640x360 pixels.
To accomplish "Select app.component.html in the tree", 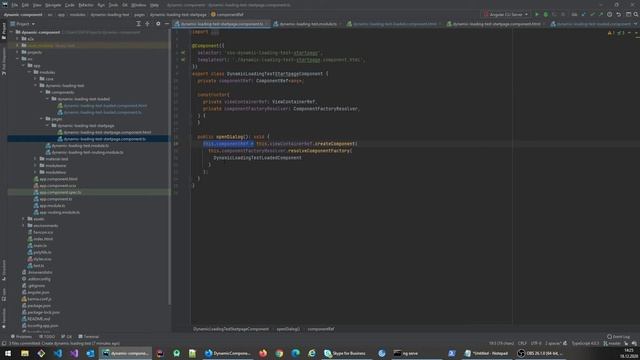I will pos(56,179).
